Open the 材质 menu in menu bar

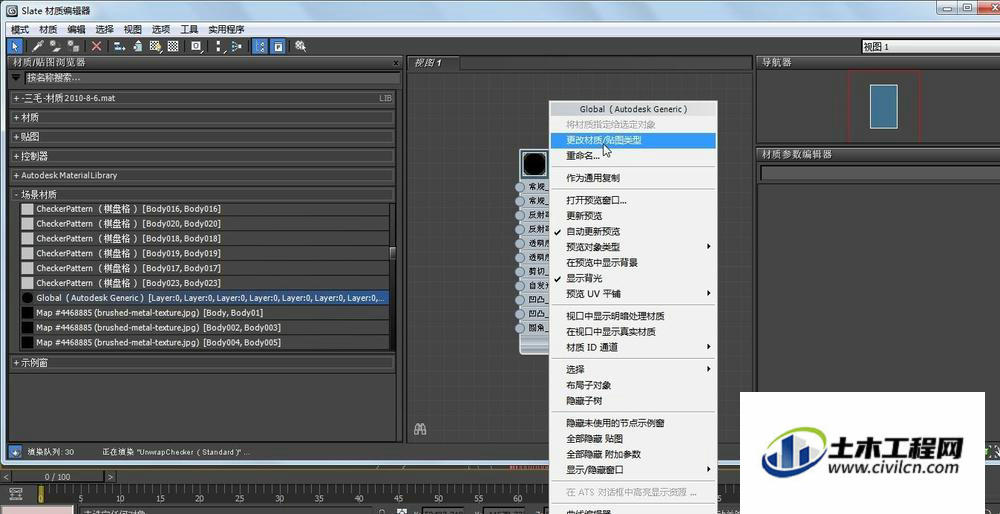48,29
